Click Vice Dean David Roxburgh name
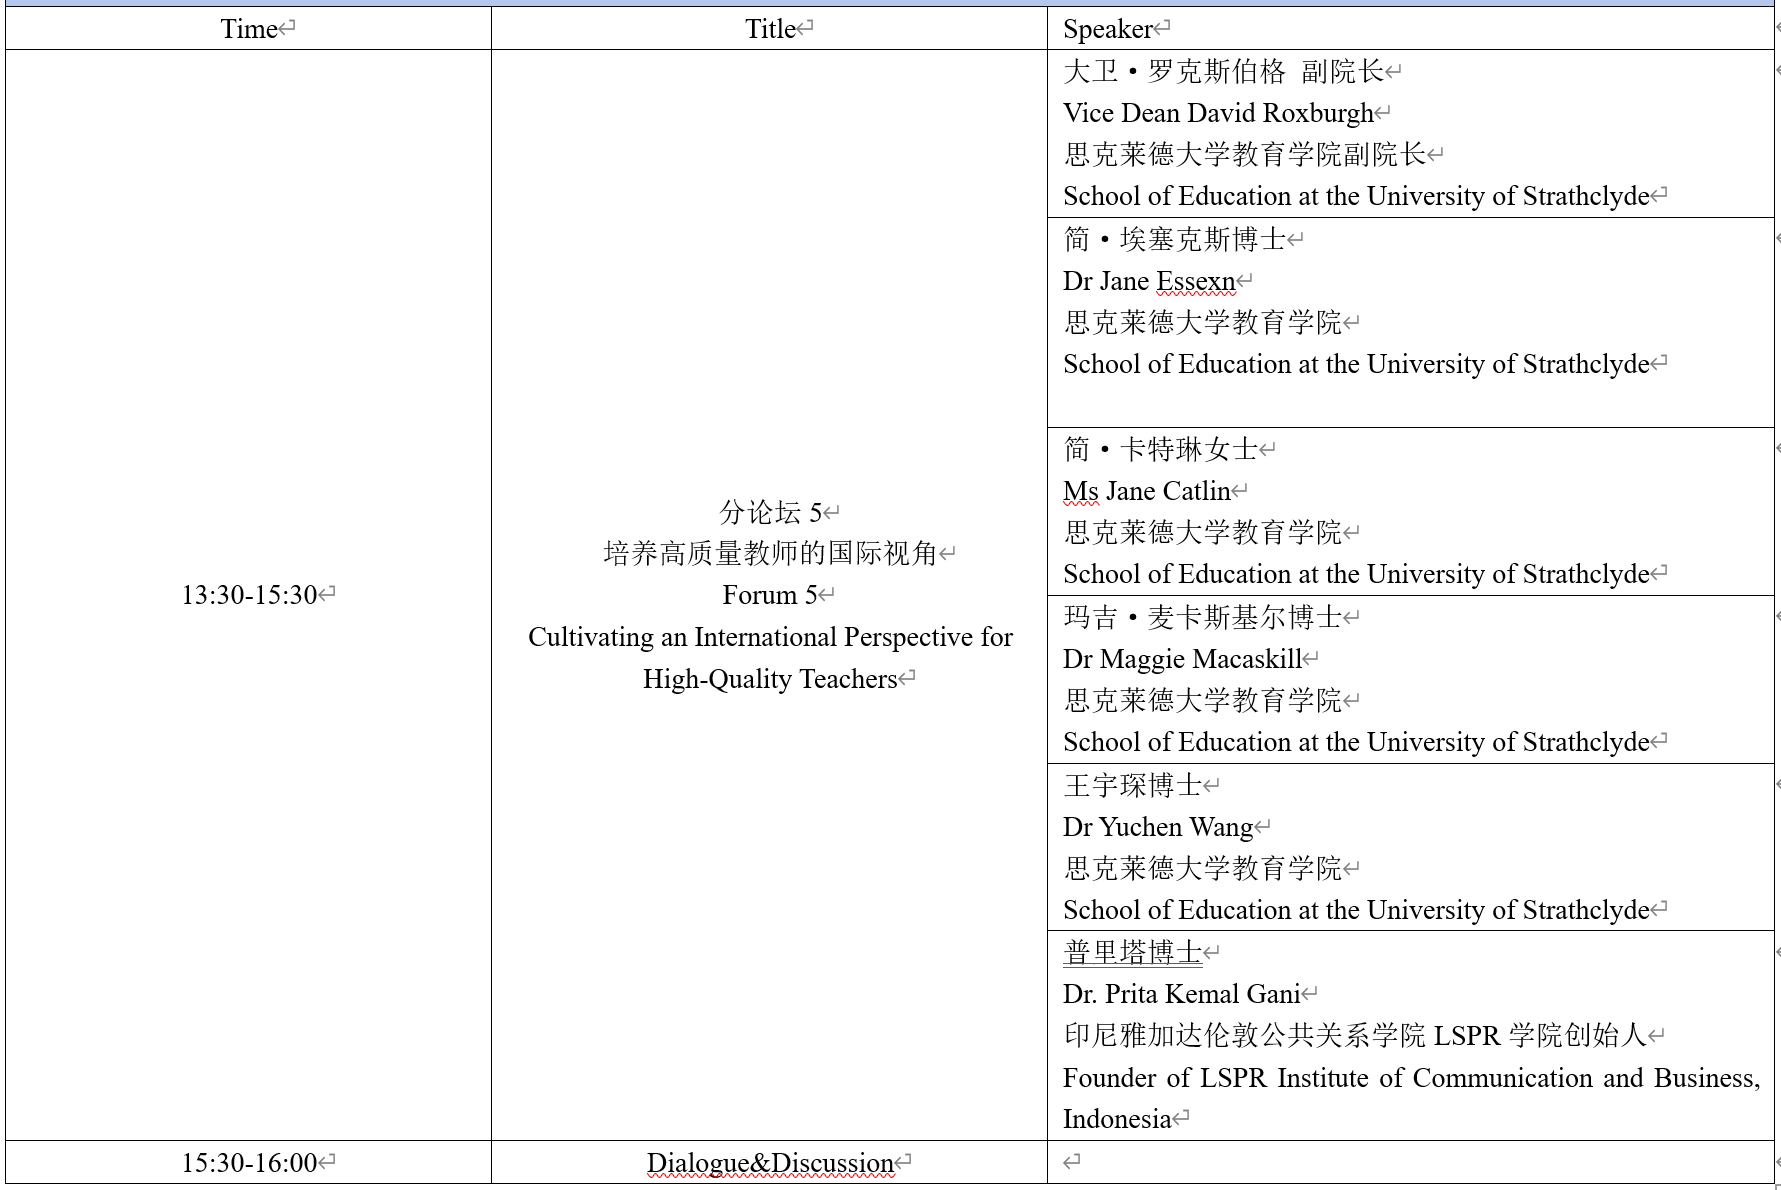Image resolution: width=1781 pixels, height=1190 pixels. pos(1218,113)
